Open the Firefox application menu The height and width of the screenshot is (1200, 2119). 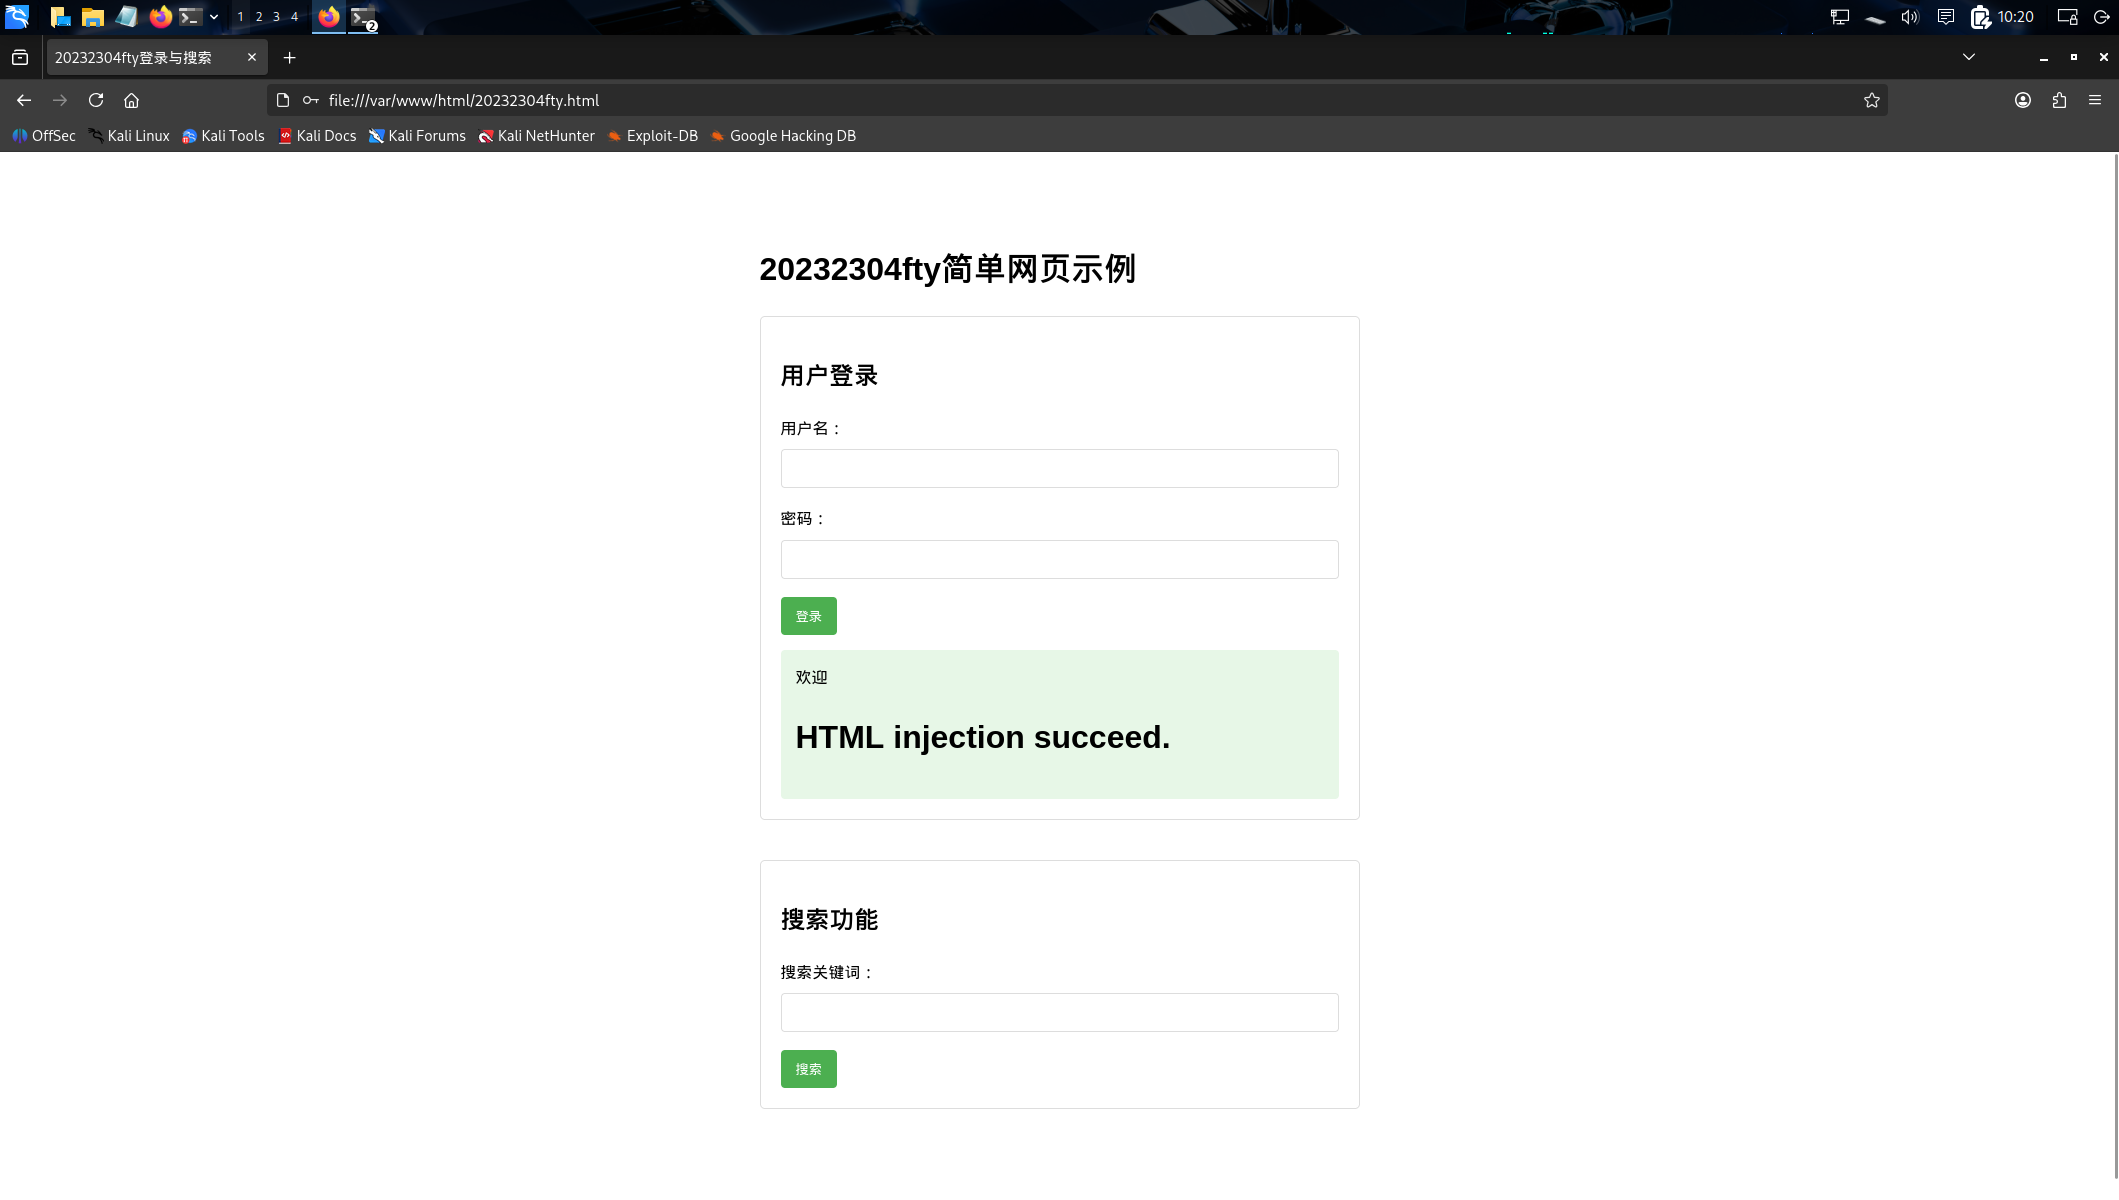tap(2095, 100)
